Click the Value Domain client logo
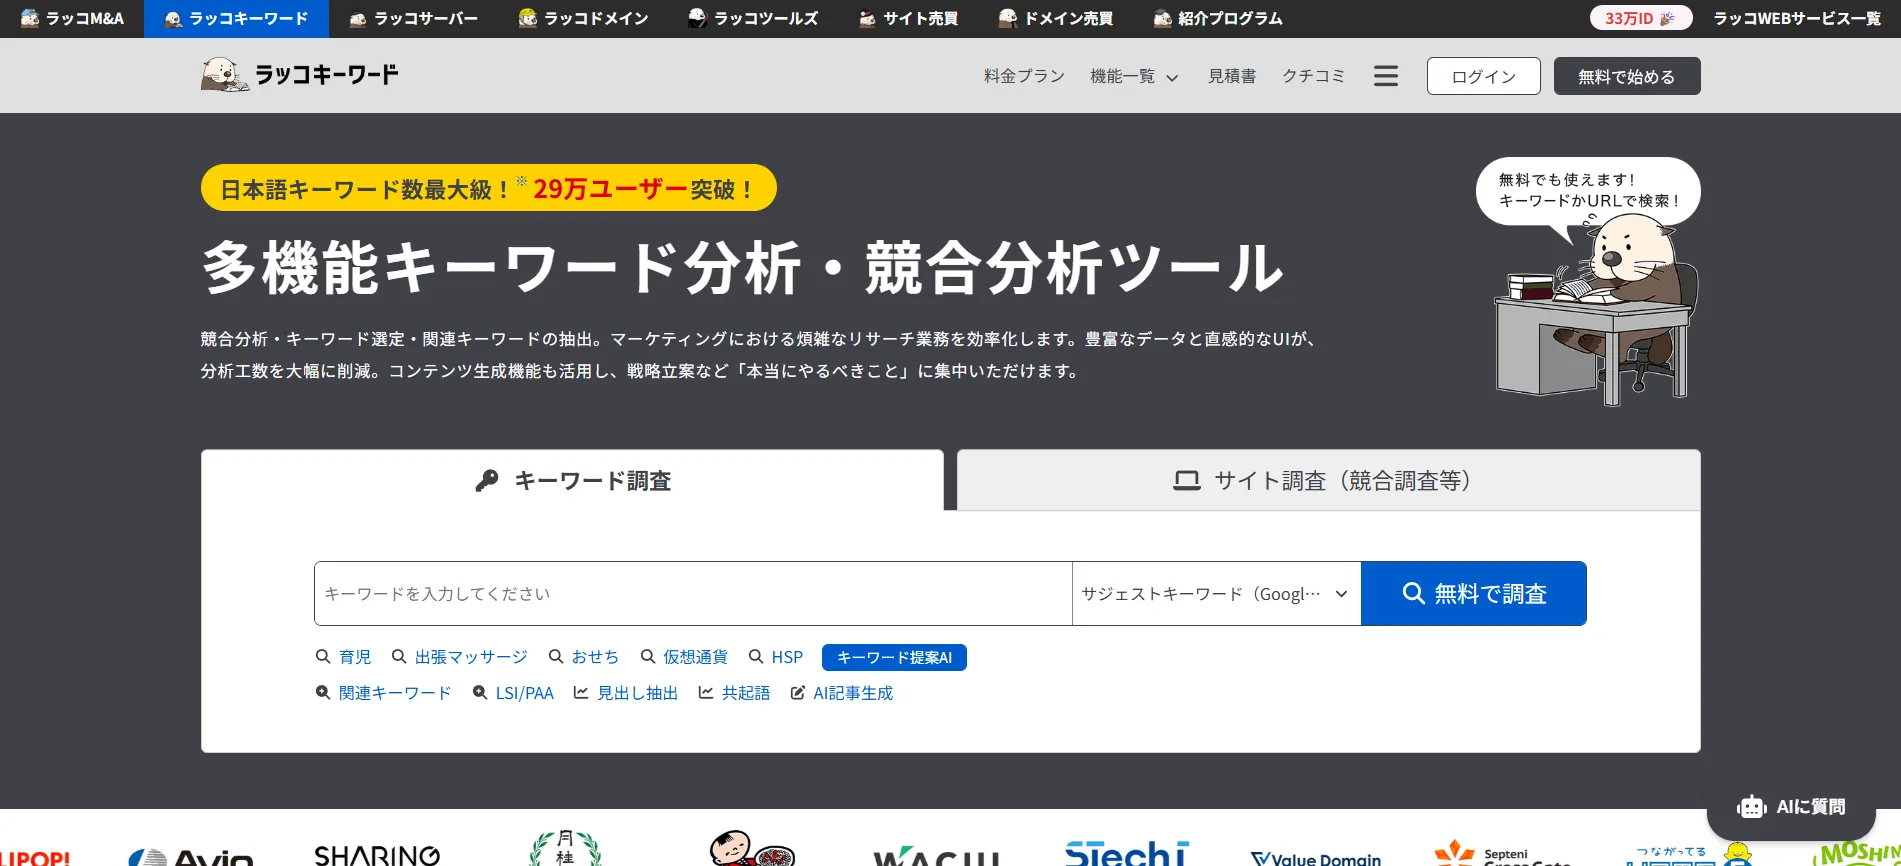Viewport: 1901px width, 866px height. click(x=1316, y=858)
